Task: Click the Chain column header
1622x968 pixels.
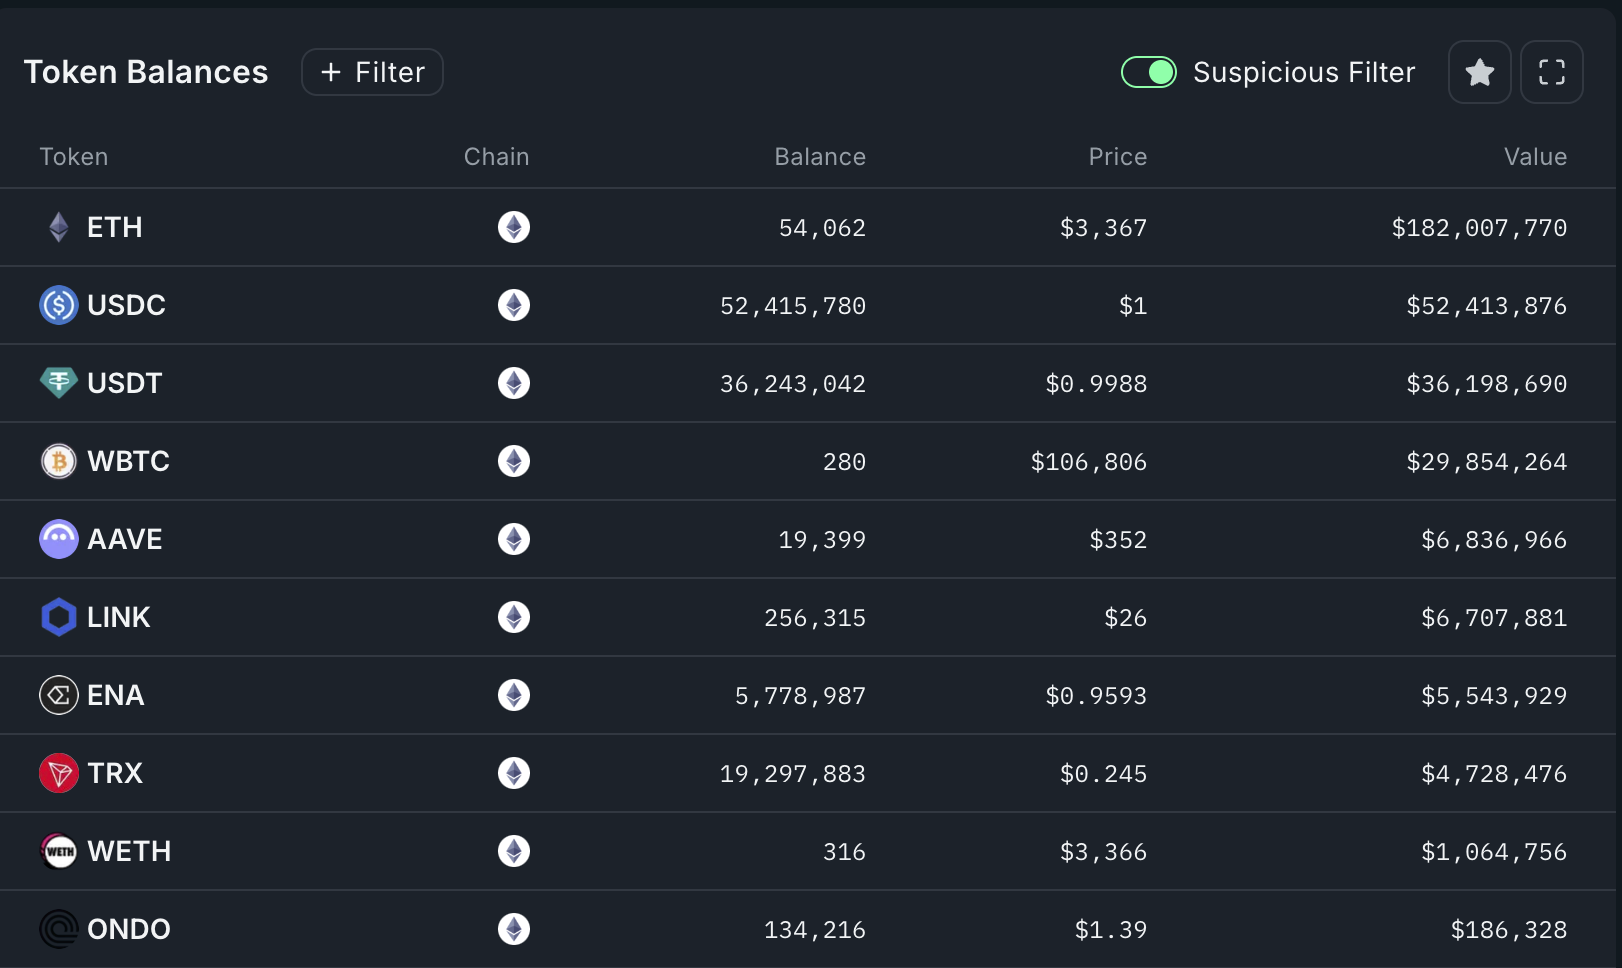Action: click(496, 157)
